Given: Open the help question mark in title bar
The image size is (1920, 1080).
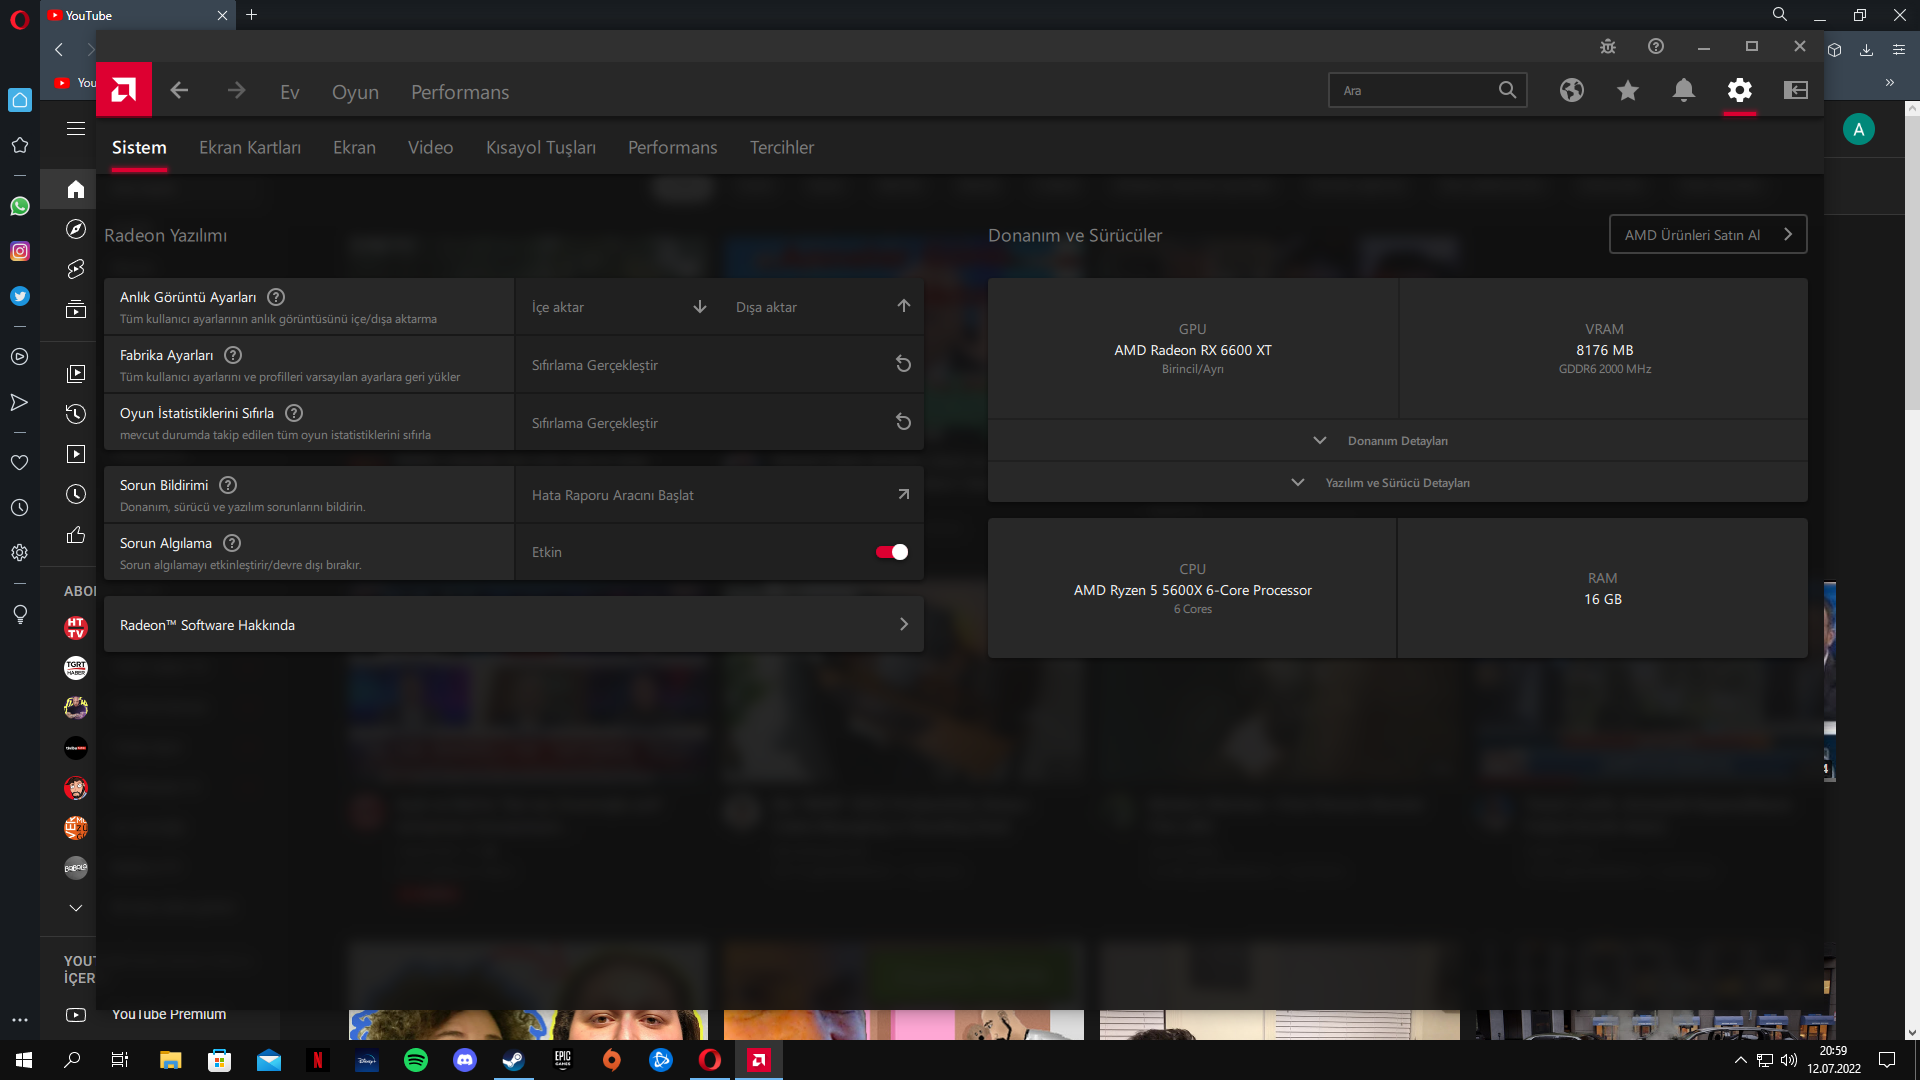Looking at the screenshot, I should (x=1656, y=47).
